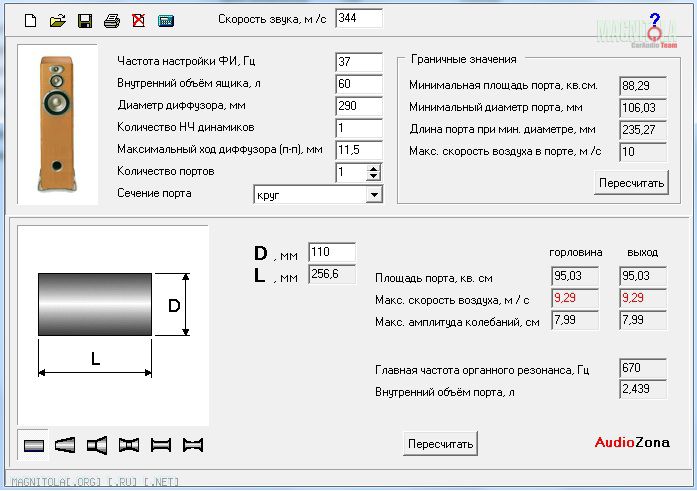
Task: Click the box internal volume field 60
Action: click(x=359, y=84)
